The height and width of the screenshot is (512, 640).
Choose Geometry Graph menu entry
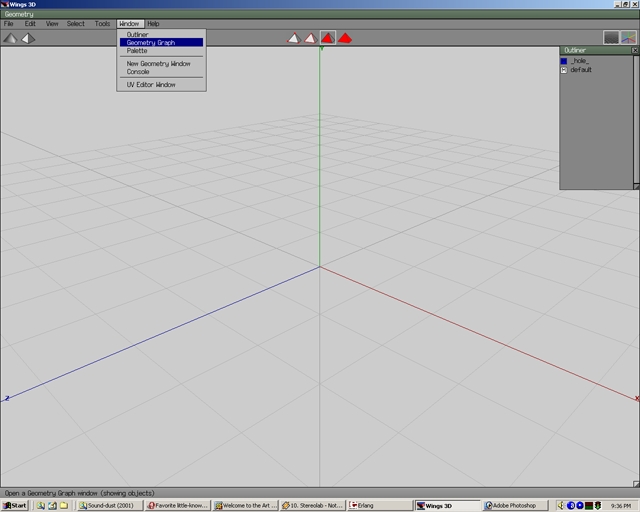pyautogui.click(x=161, y=42)
